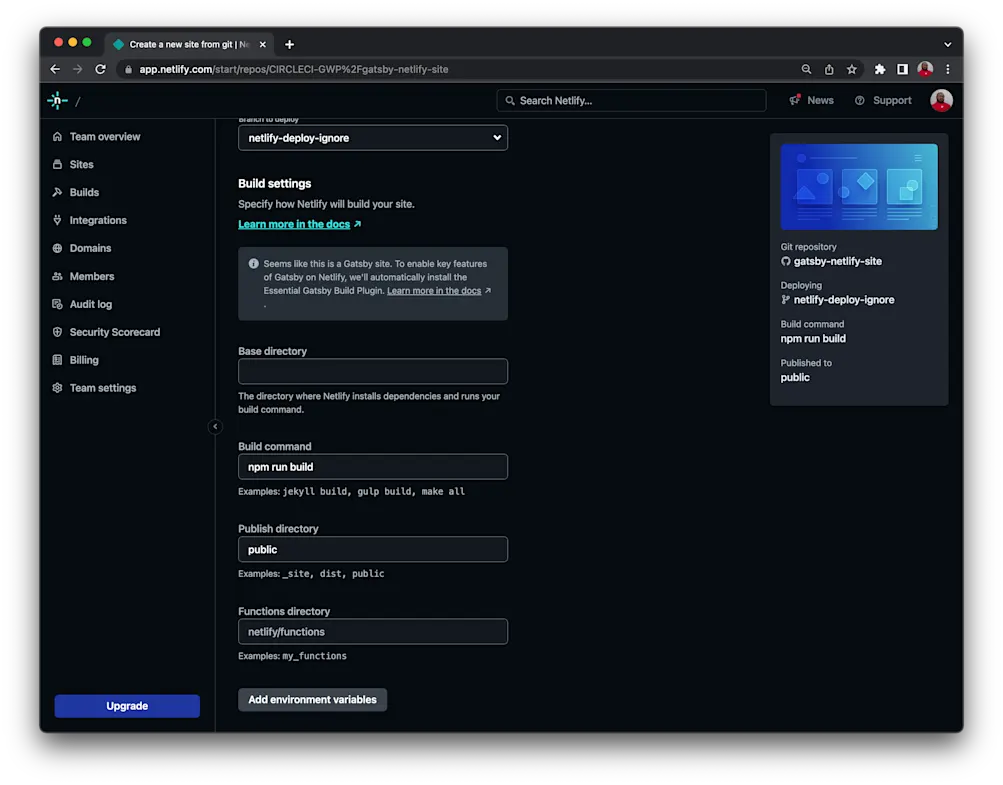1003x785 pixels.
Task: Select the Sites icon in the sidebar
Action: [x=60, y=164]
